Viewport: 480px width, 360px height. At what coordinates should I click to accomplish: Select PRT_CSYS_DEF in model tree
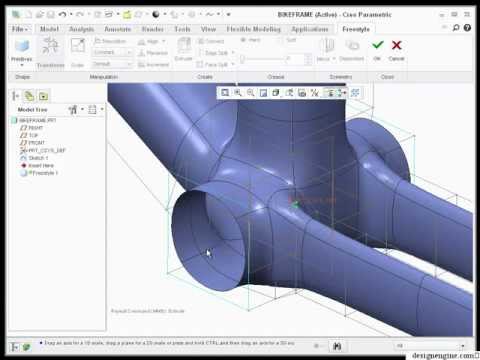pos(43,150)
